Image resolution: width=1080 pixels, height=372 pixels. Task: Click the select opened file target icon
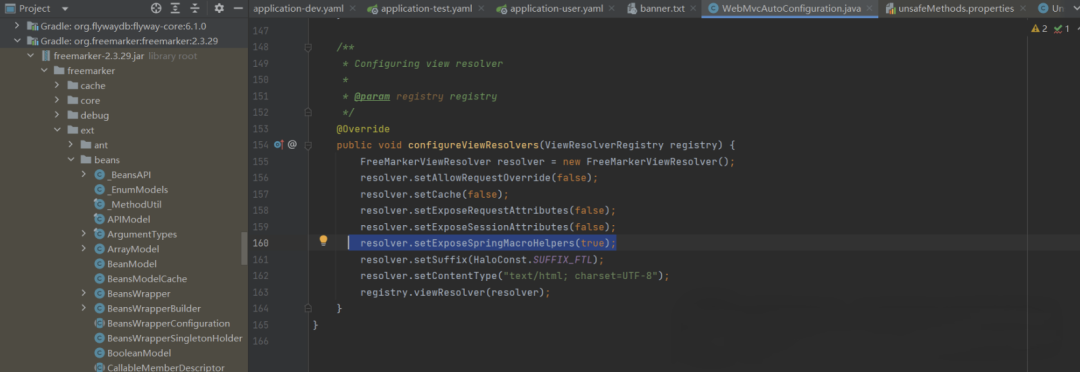point(156,8)
